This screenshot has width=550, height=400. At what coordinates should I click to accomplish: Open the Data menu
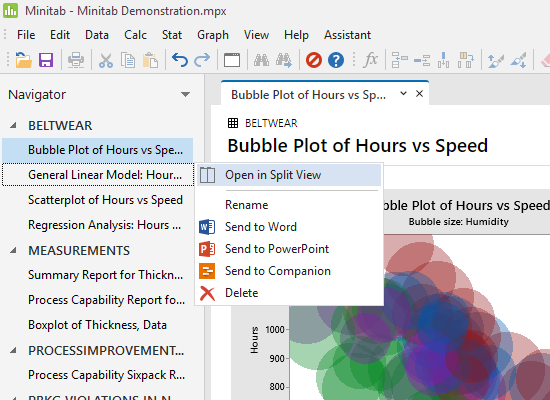click(x=97, y=35)
